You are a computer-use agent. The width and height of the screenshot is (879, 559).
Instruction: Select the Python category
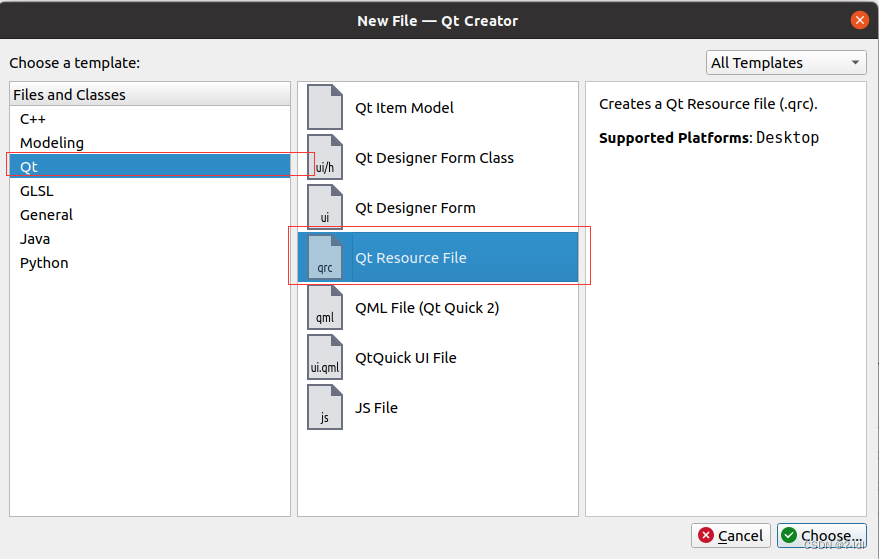point(150,263)
